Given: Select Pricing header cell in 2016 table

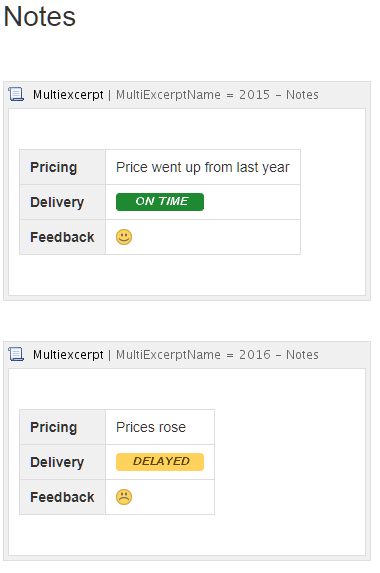Looking at the screenshot, I should click(x=62, y=427).
